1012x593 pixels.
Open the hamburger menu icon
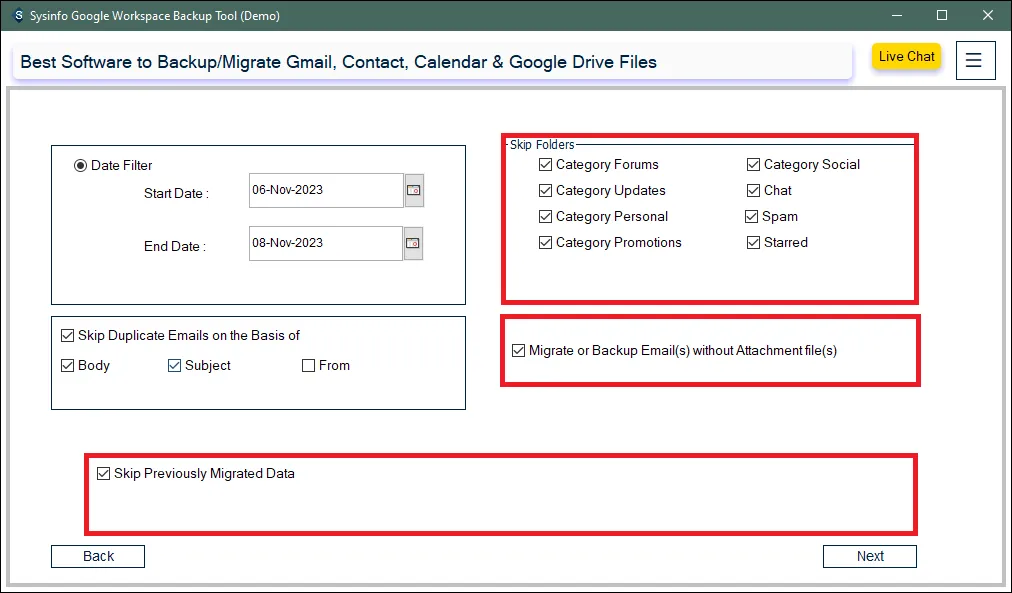975,60
